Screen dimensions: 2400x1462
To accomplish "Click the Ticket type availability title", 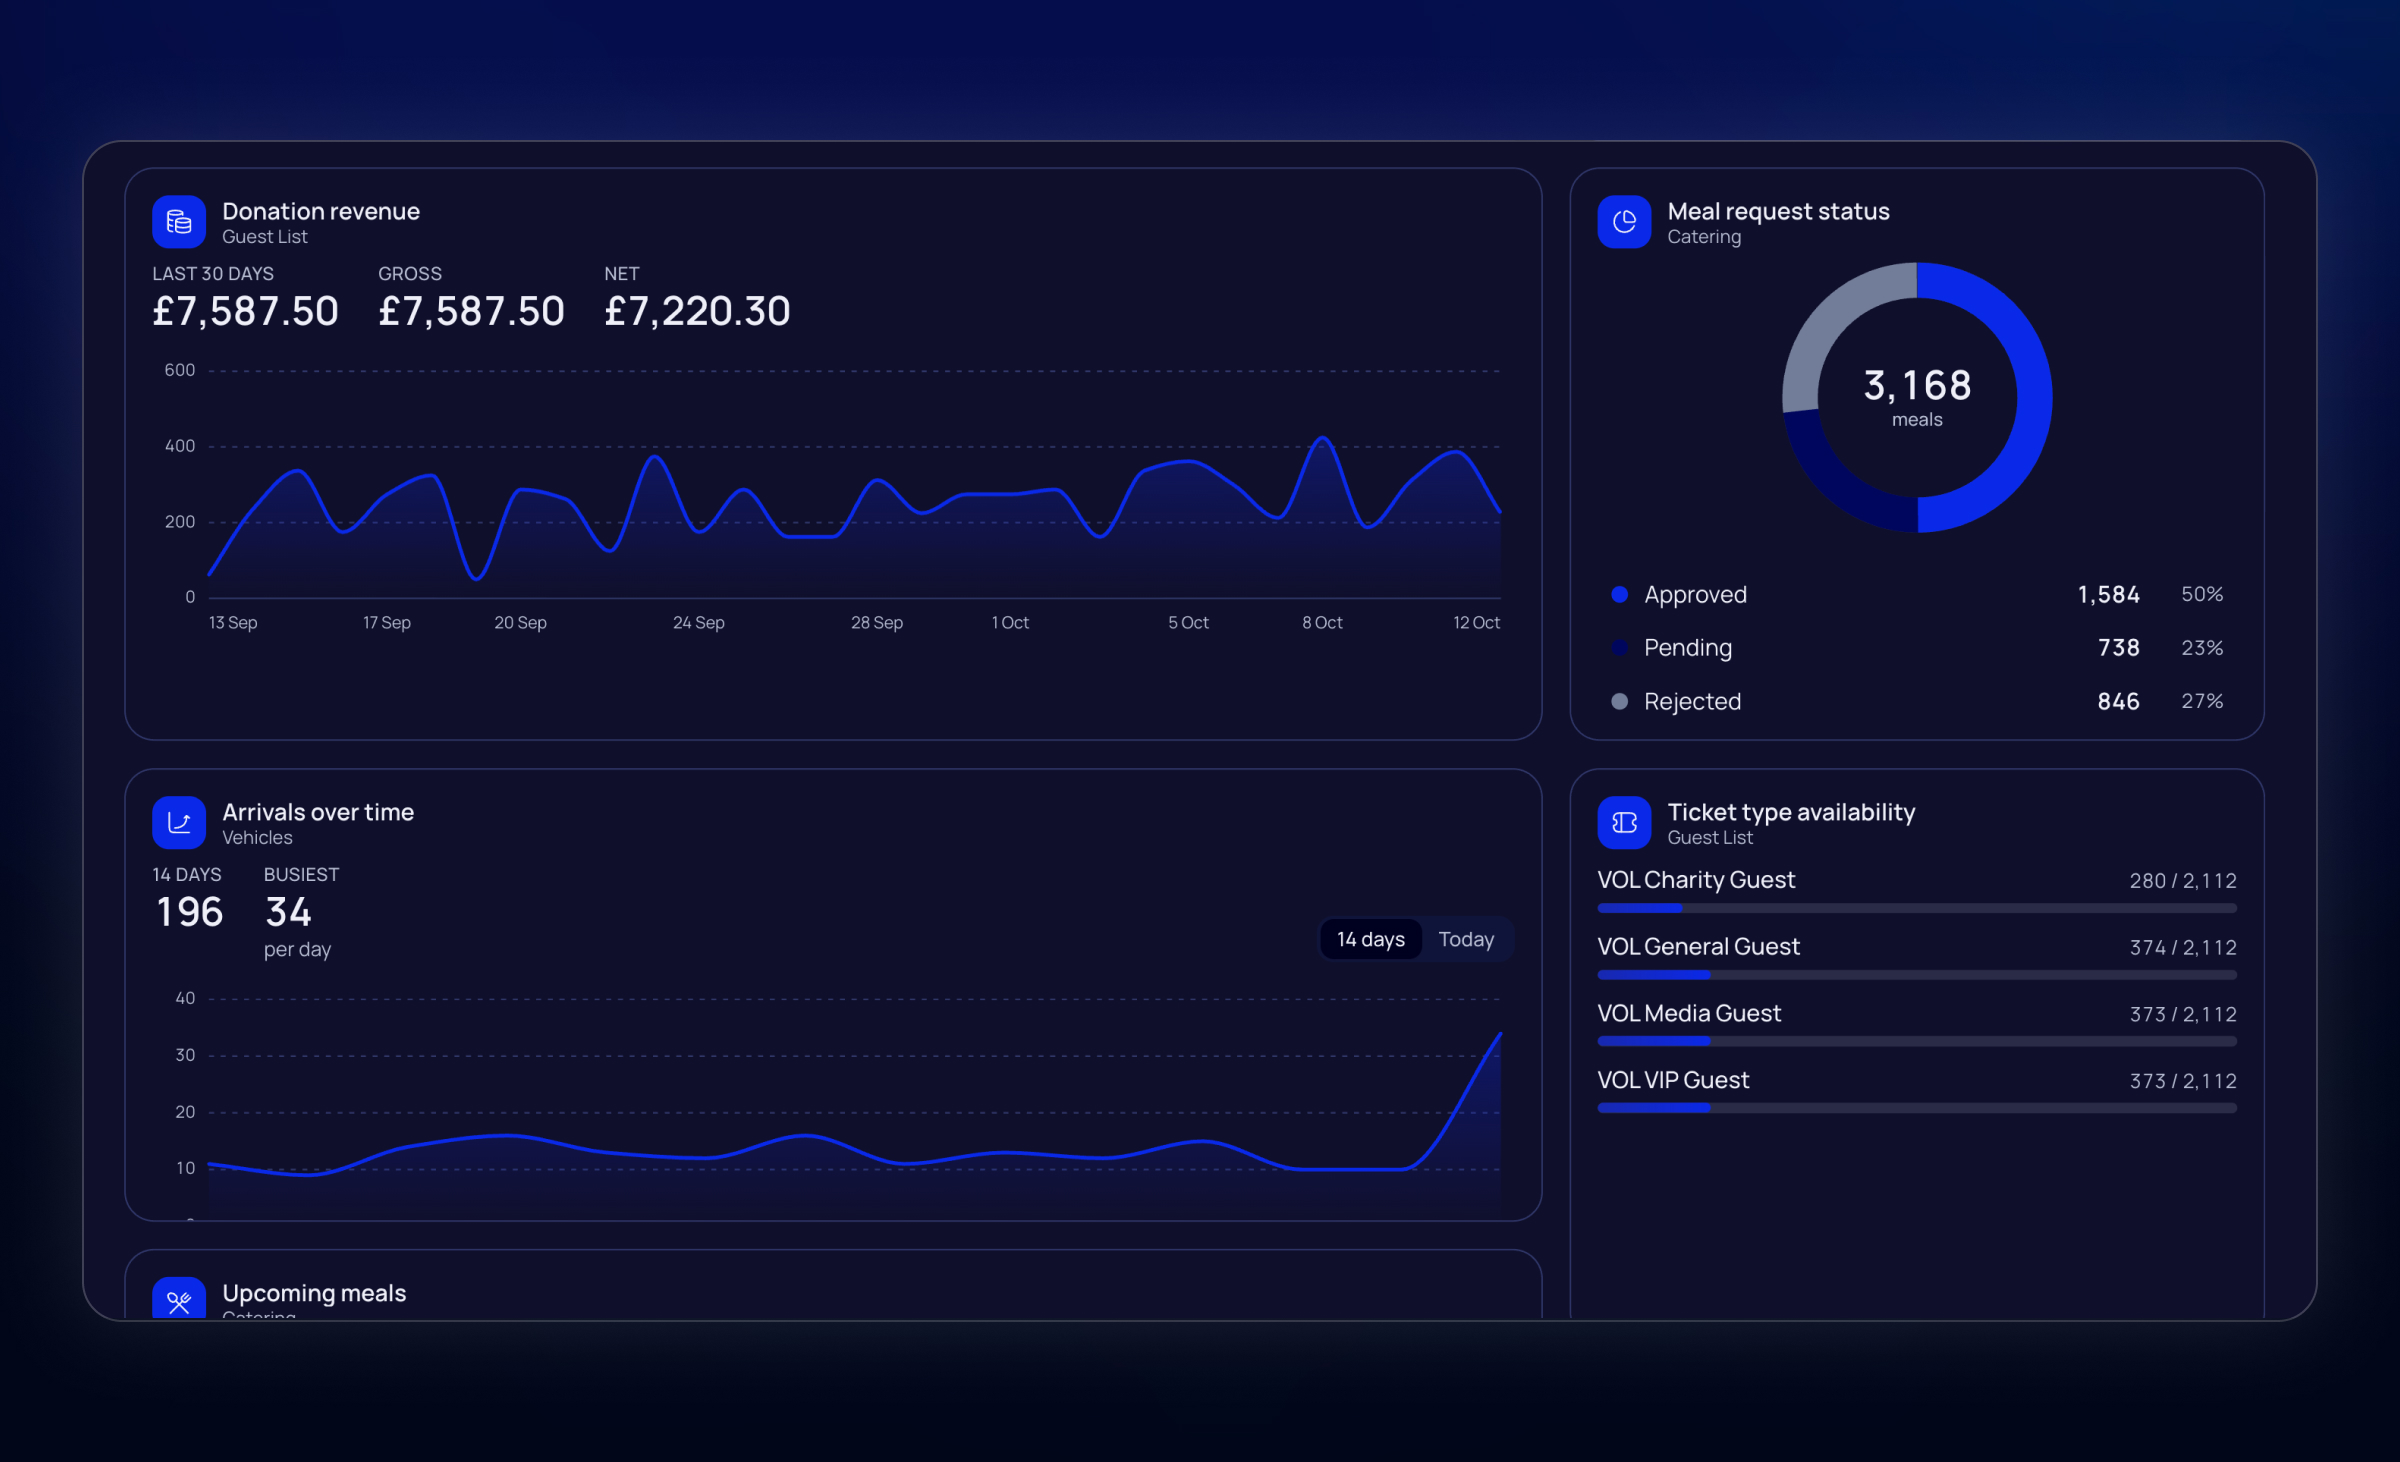I will (1791, 812).
